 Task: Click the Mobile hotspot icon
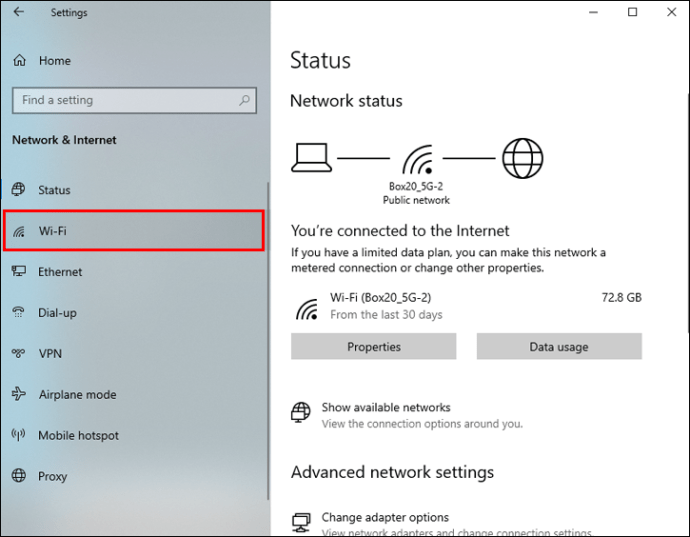click(x=18, y=436)
